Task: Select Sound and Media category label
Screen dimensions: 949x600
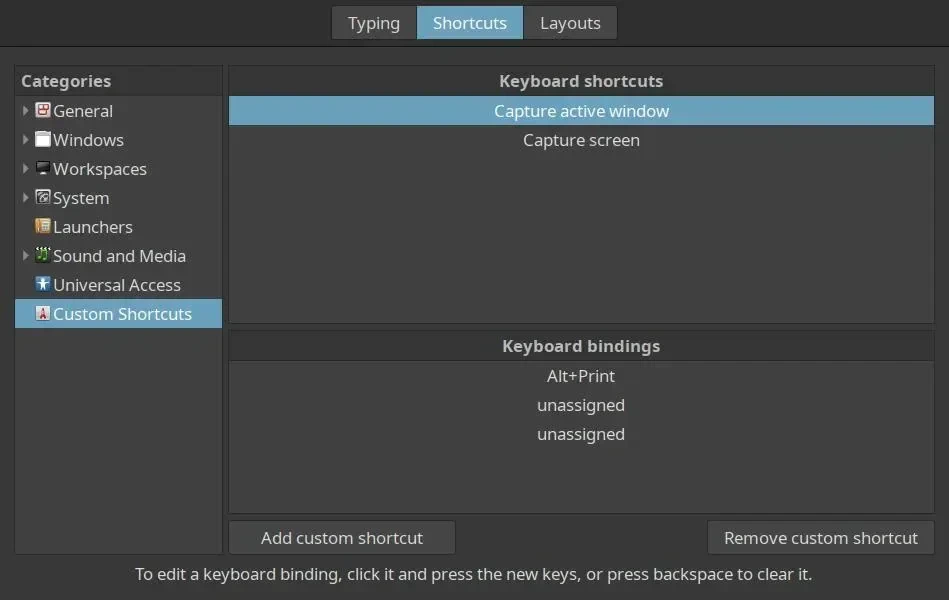Action: point(119,256)
